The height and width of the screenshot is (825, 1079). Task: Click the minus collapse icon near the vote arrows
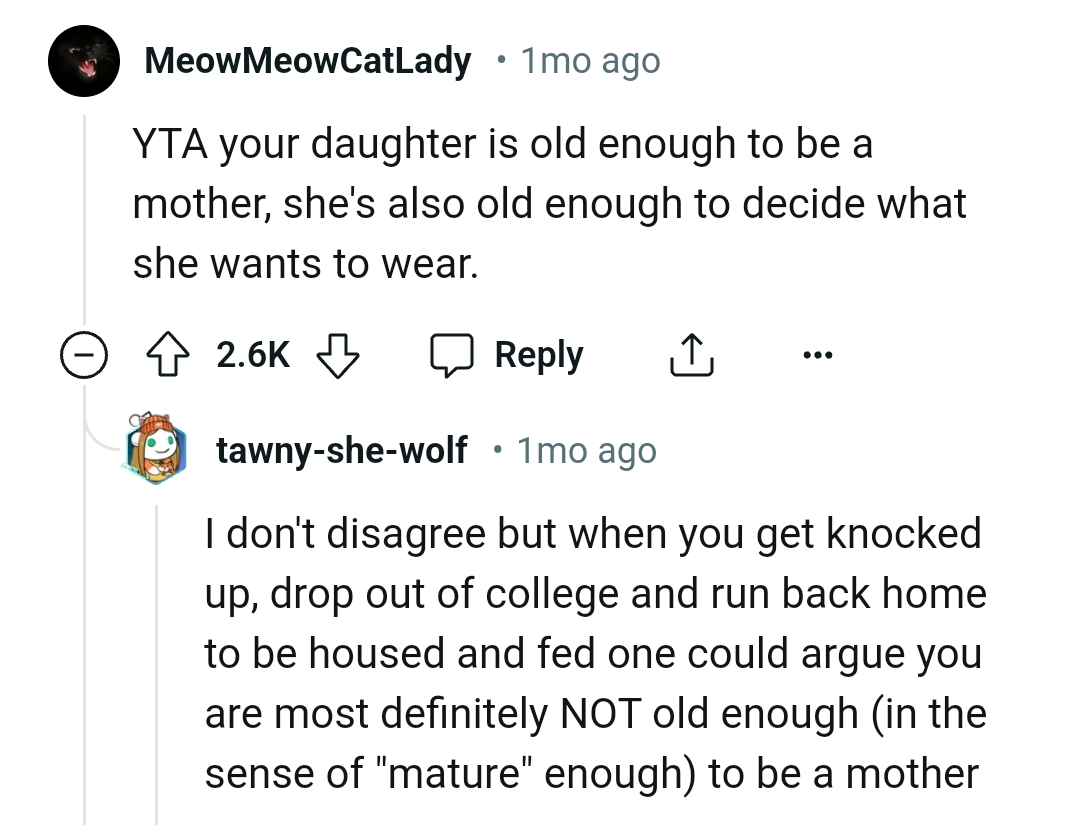coord(85,353)
